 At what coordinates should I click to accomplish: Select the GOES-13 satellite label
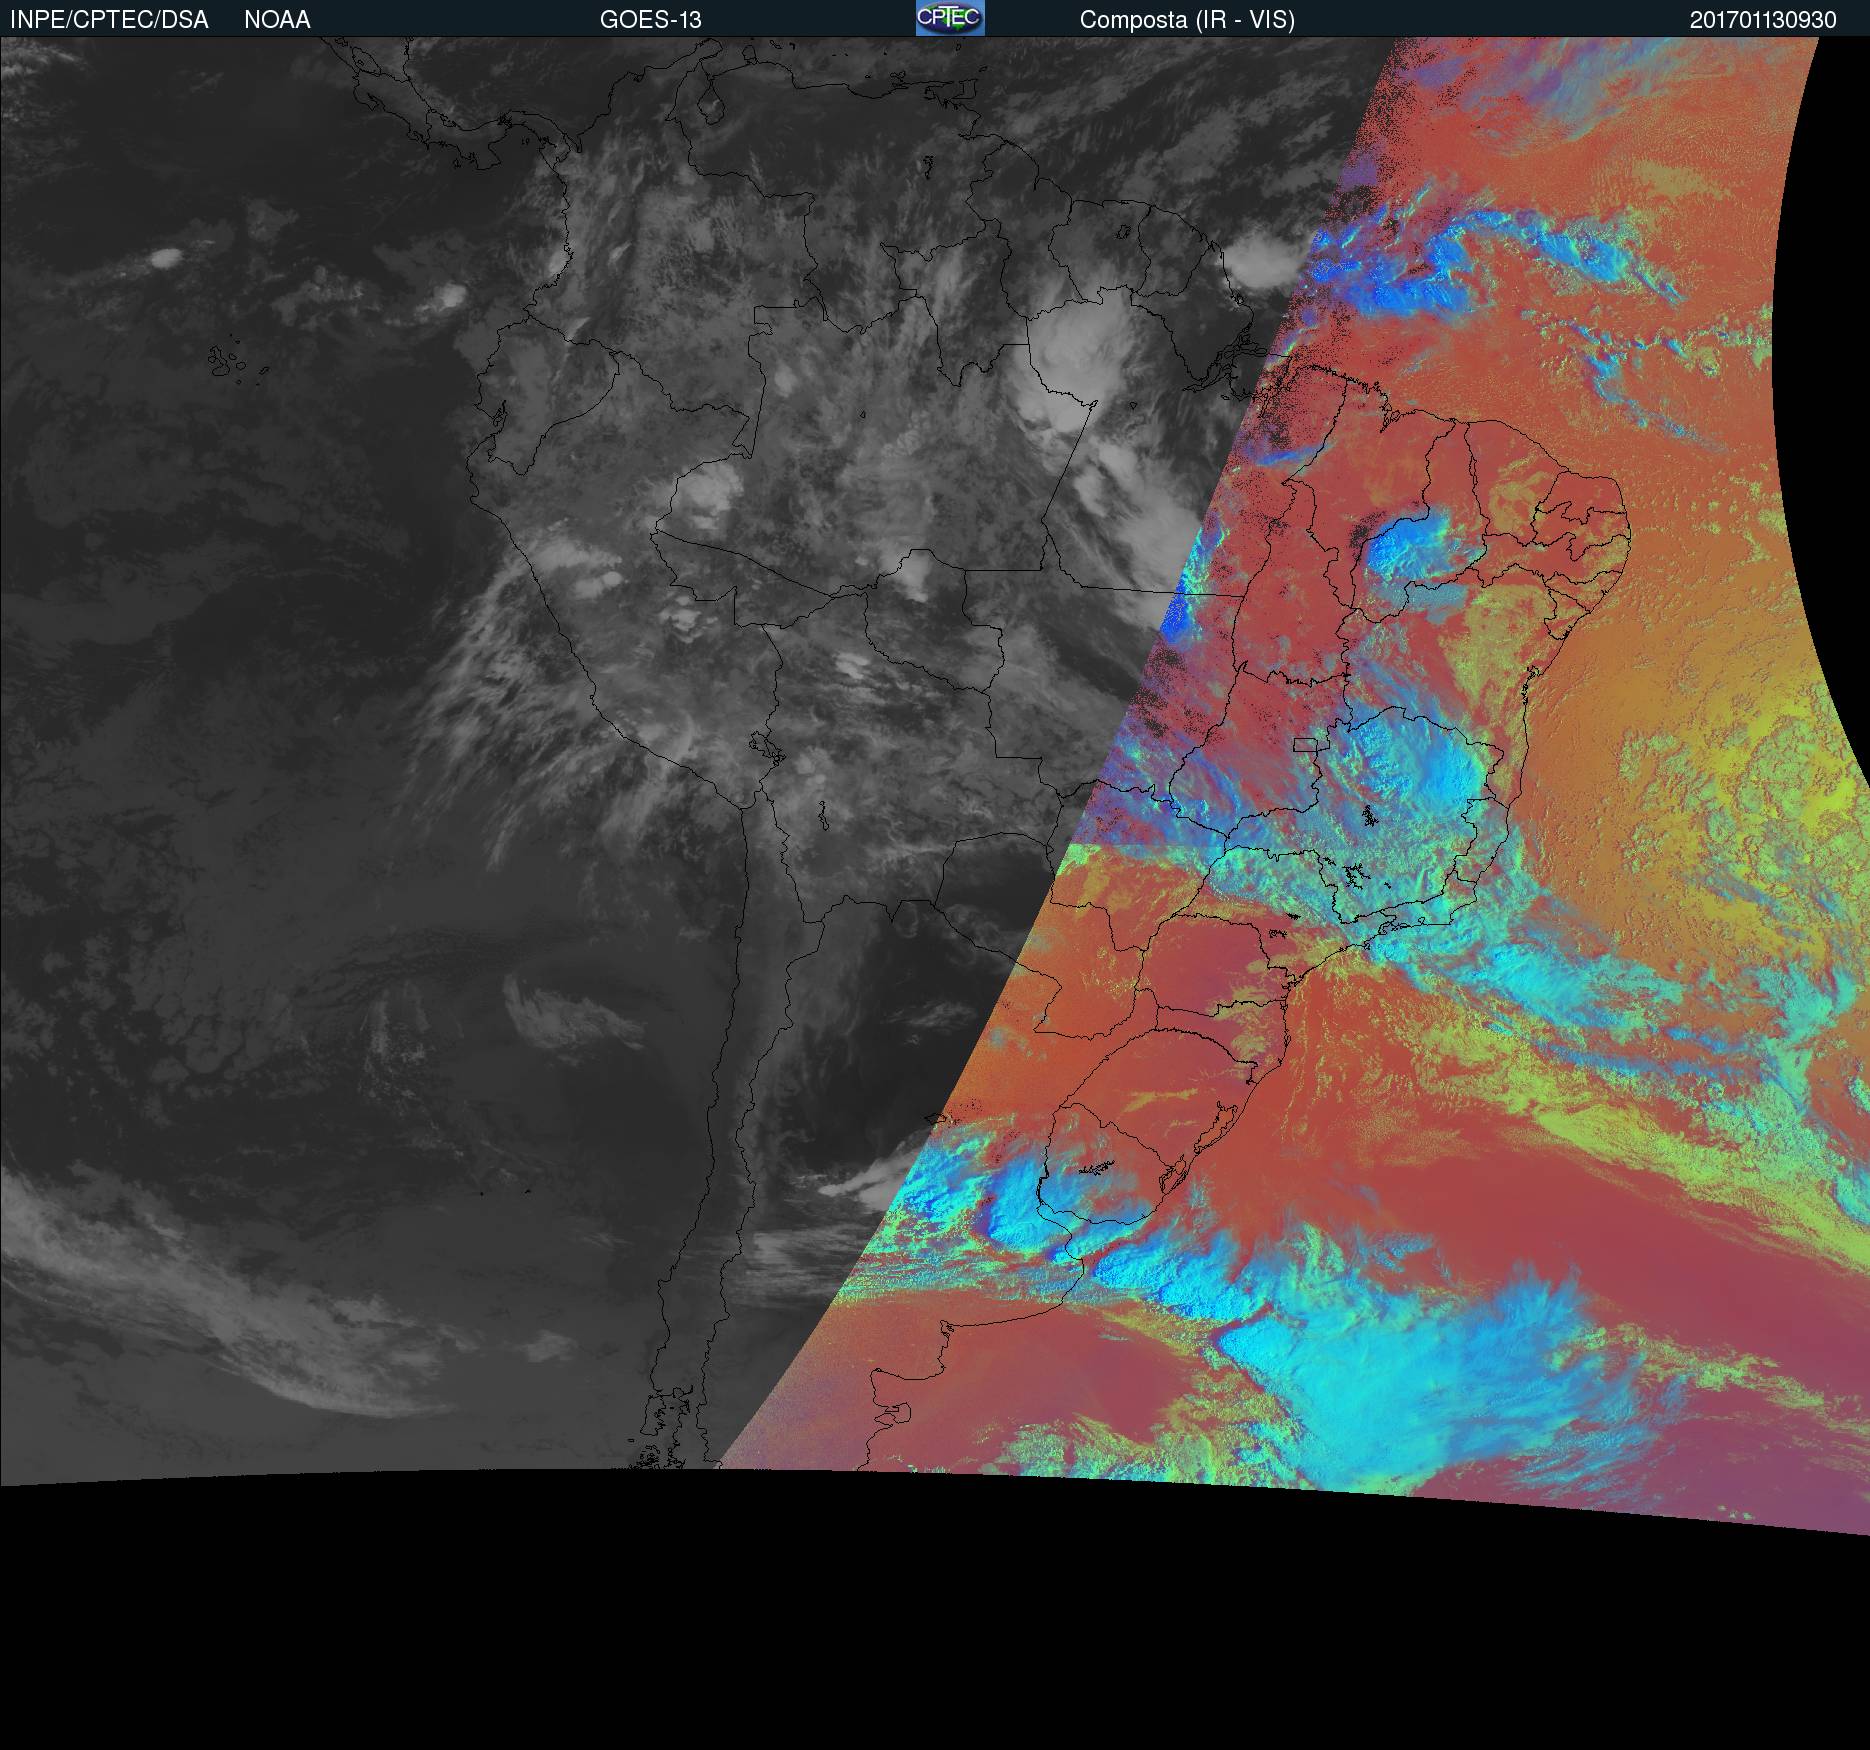pos(650,20)
